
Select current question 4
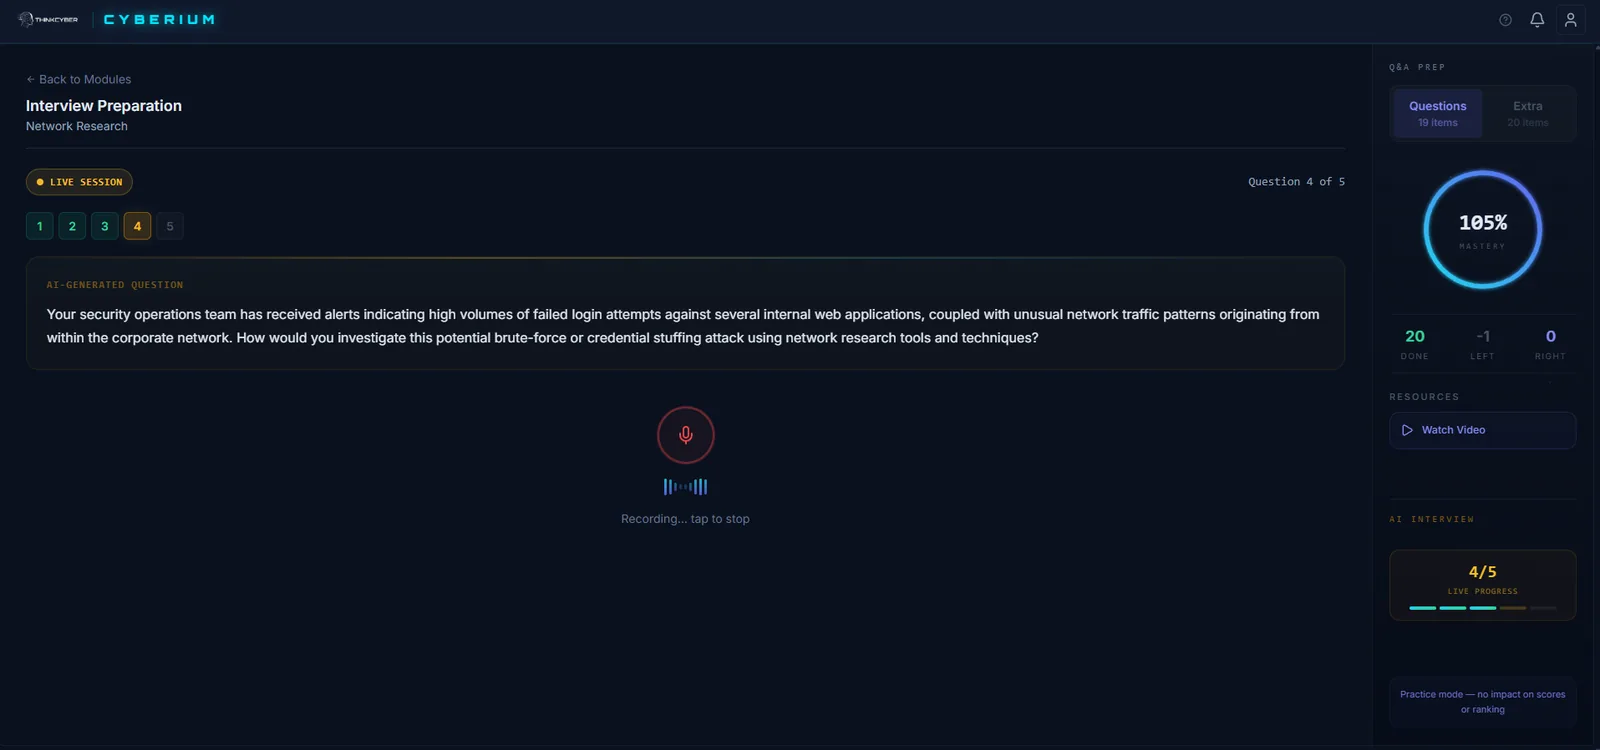(x=138, y=226)
